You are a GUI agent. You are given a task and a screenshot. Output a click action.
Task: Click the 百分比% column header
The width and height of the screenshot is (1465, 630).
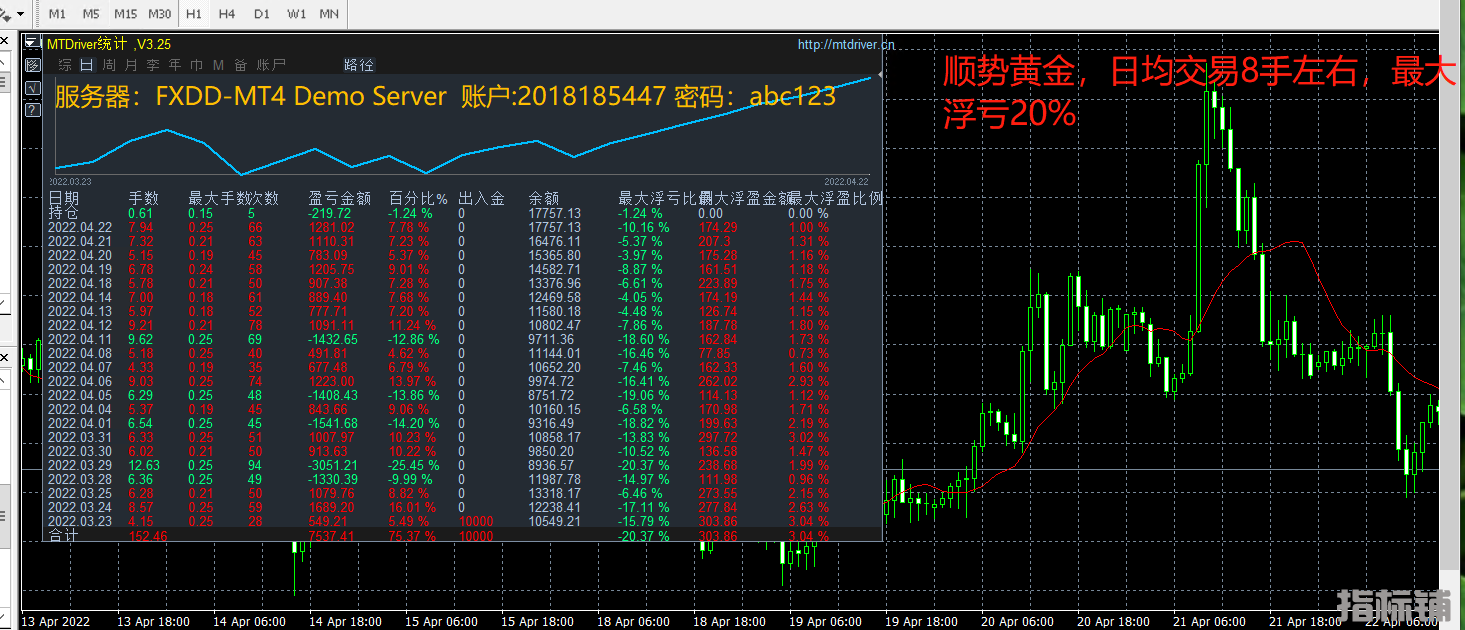(x=418, y=198)
